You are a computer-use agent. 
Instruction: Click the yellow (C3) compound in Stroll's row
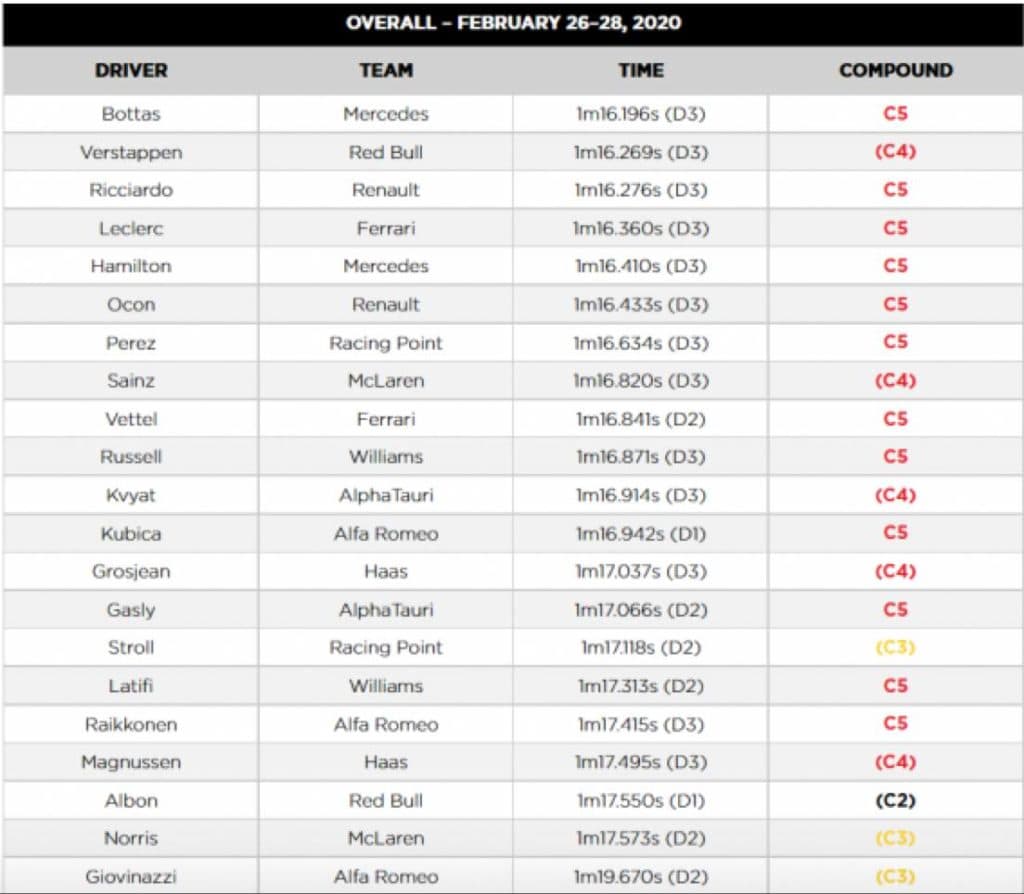point(895,647)
